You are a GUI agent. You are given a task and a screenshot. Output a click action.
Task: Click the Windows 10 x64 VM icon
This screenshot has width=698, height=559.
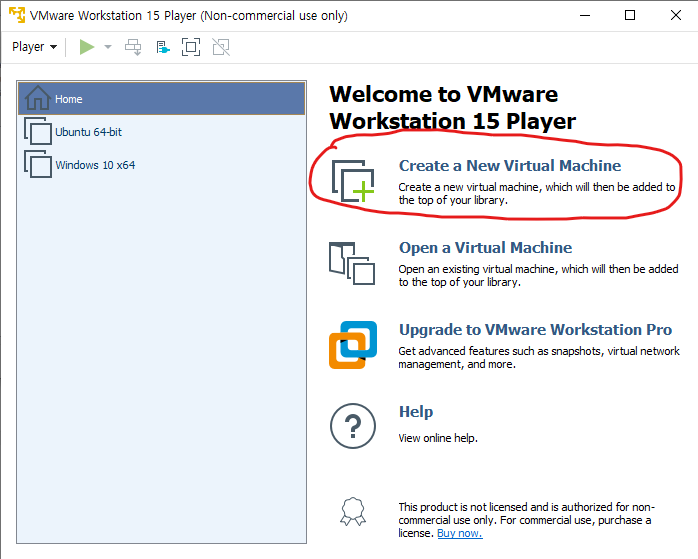pyautogui.click(x=38, y=164)
